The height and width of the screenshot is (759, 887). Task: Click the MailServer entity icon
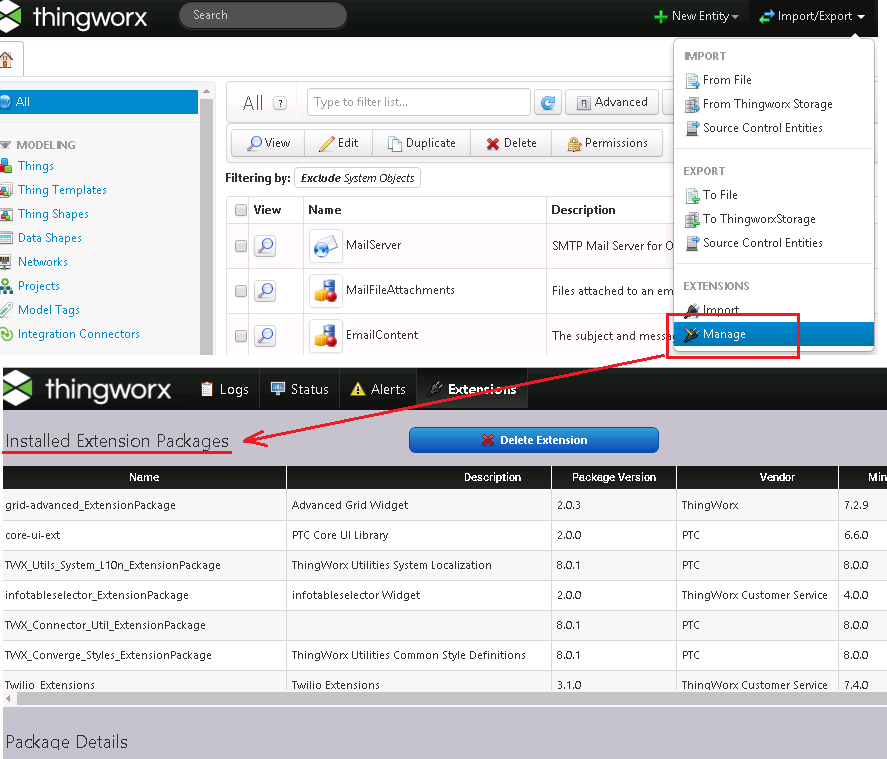tap(326, 246)
